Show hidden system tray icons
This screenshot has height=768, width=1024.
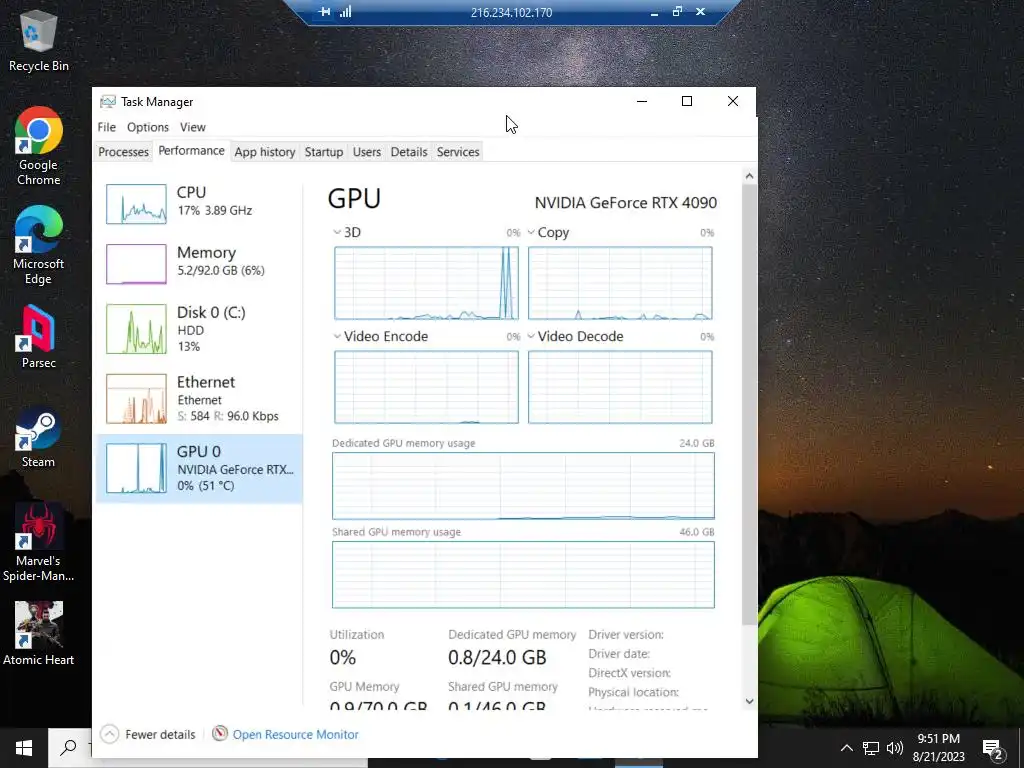pyautogui.click(x=846, y=748)
